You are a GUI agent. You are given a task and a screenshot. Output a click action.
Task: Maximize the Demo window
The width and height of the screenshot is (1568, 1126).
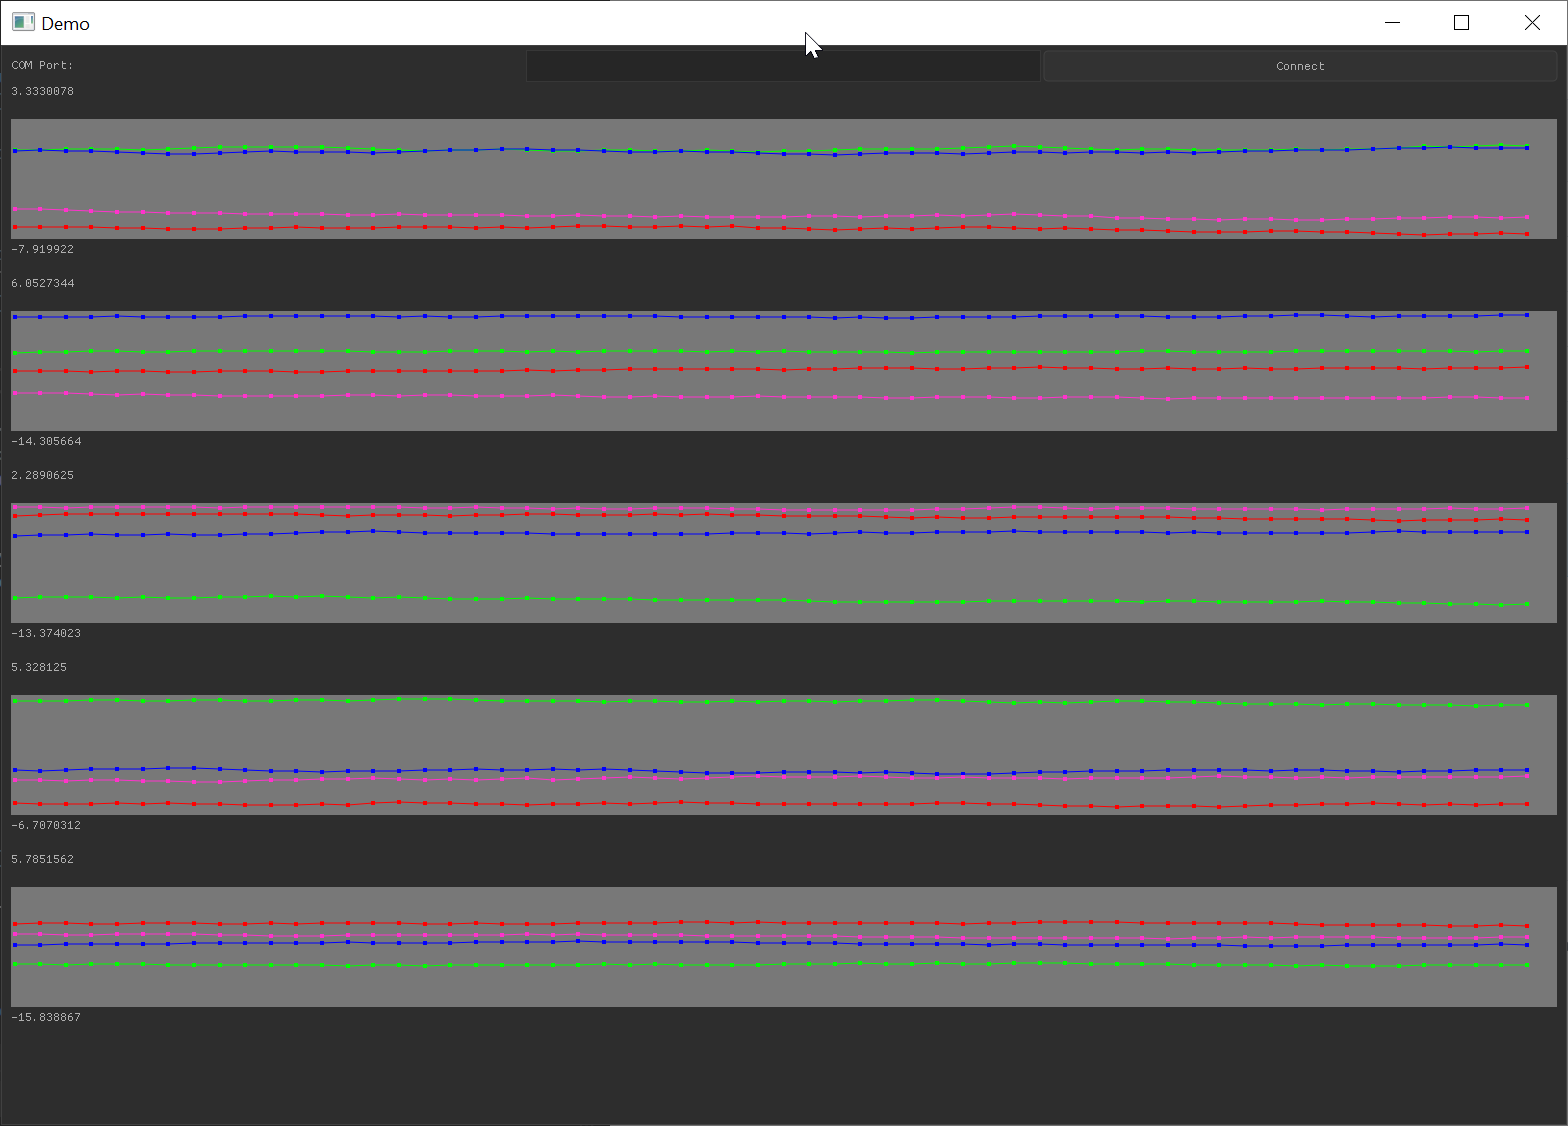(1461, 23)
